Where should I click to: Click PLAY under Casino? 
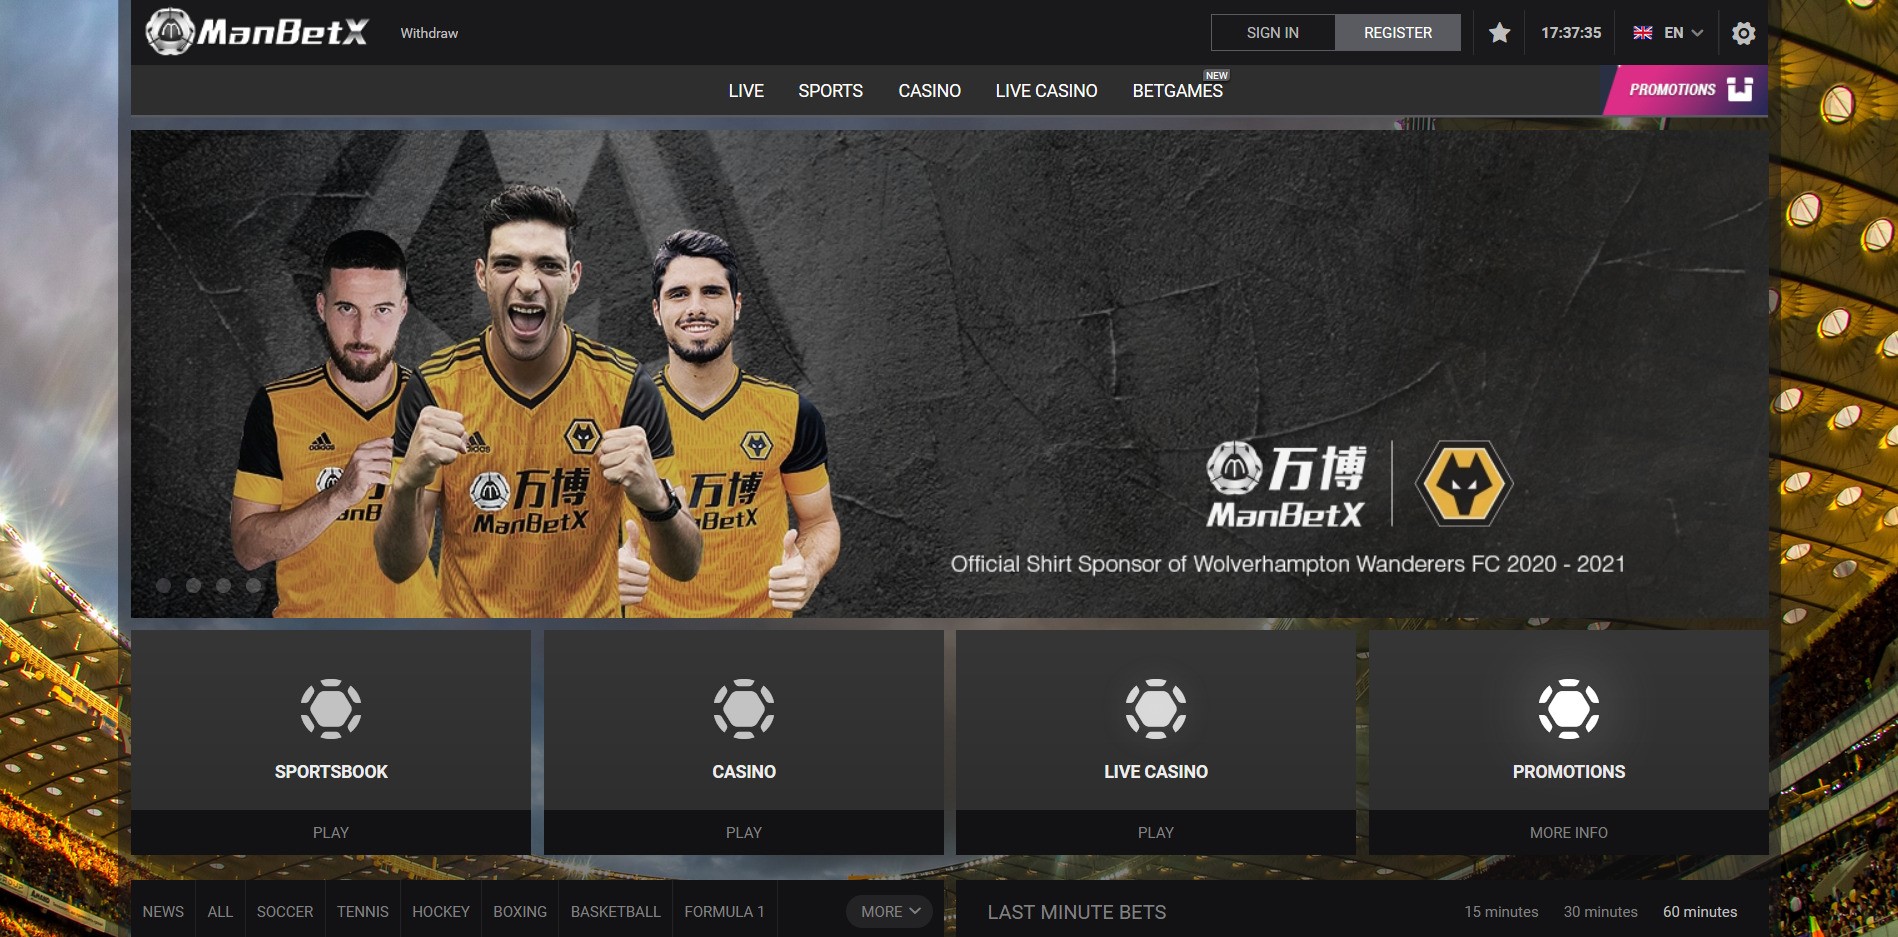point(744,832)
